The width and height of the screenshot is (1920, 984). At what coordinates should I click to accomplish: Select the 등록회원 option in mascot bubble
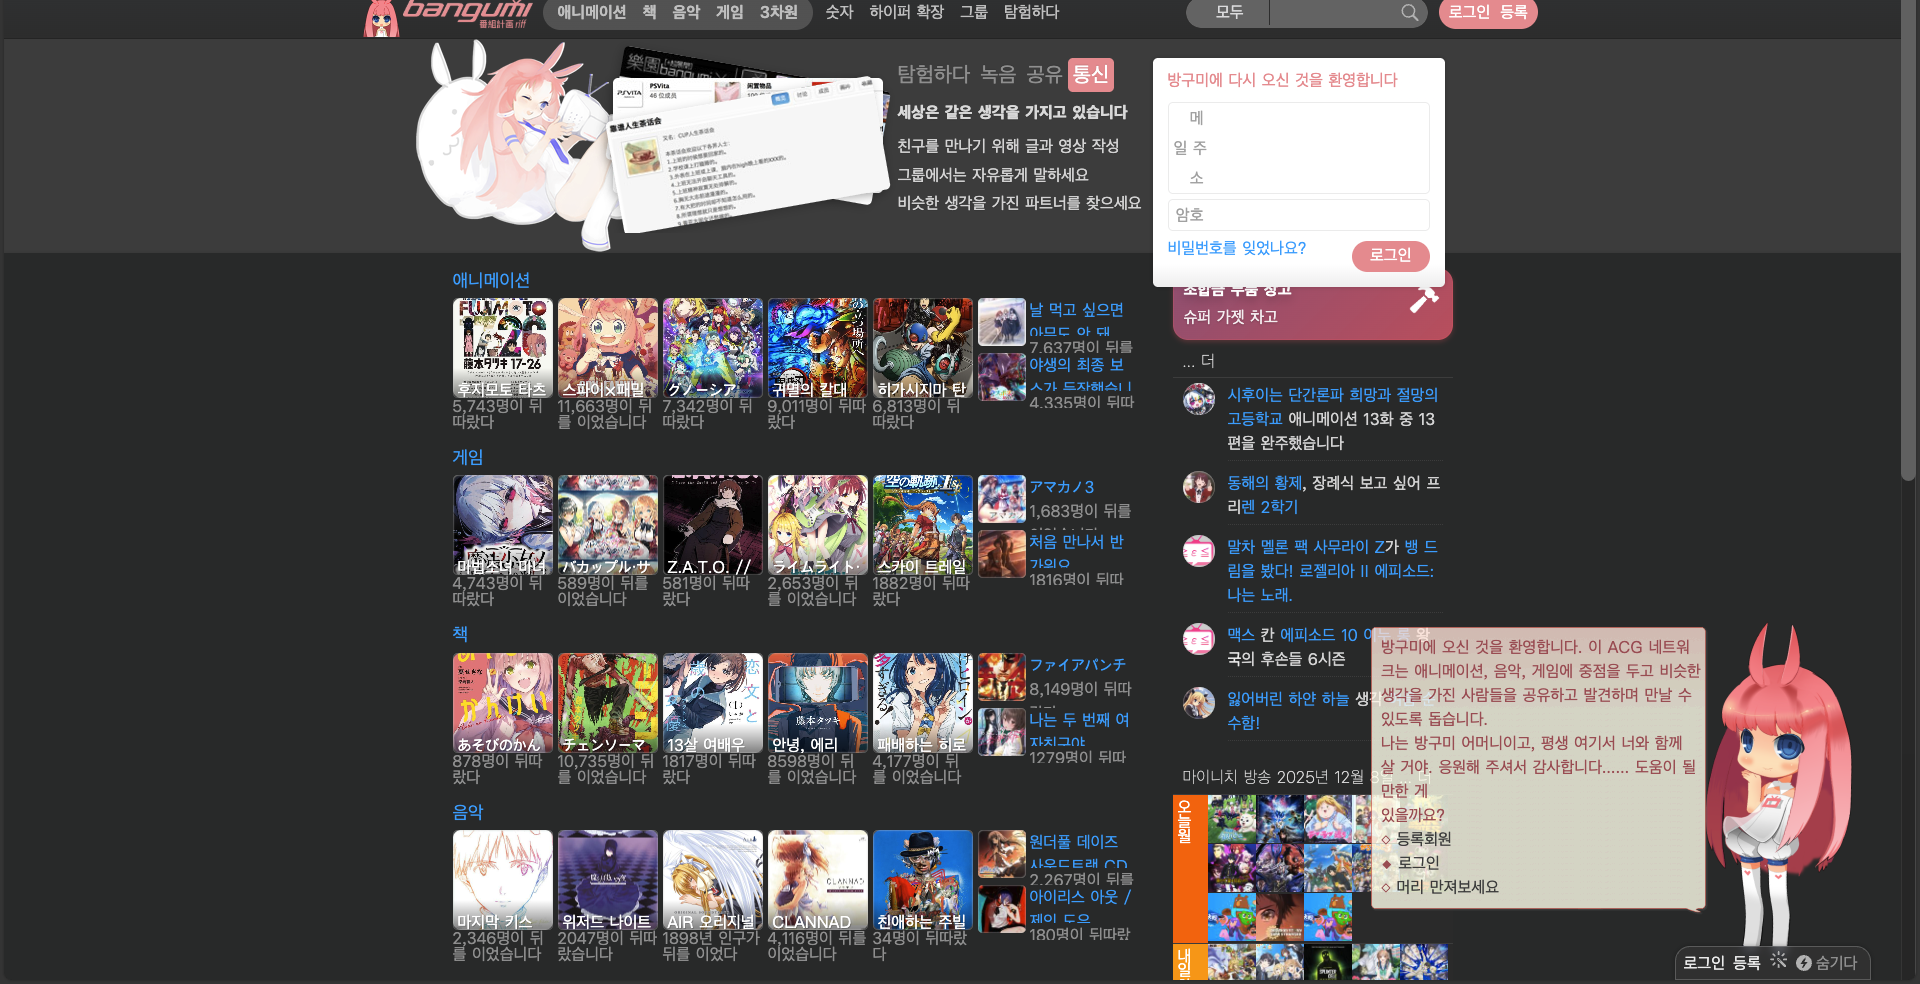click(1423, 839)
